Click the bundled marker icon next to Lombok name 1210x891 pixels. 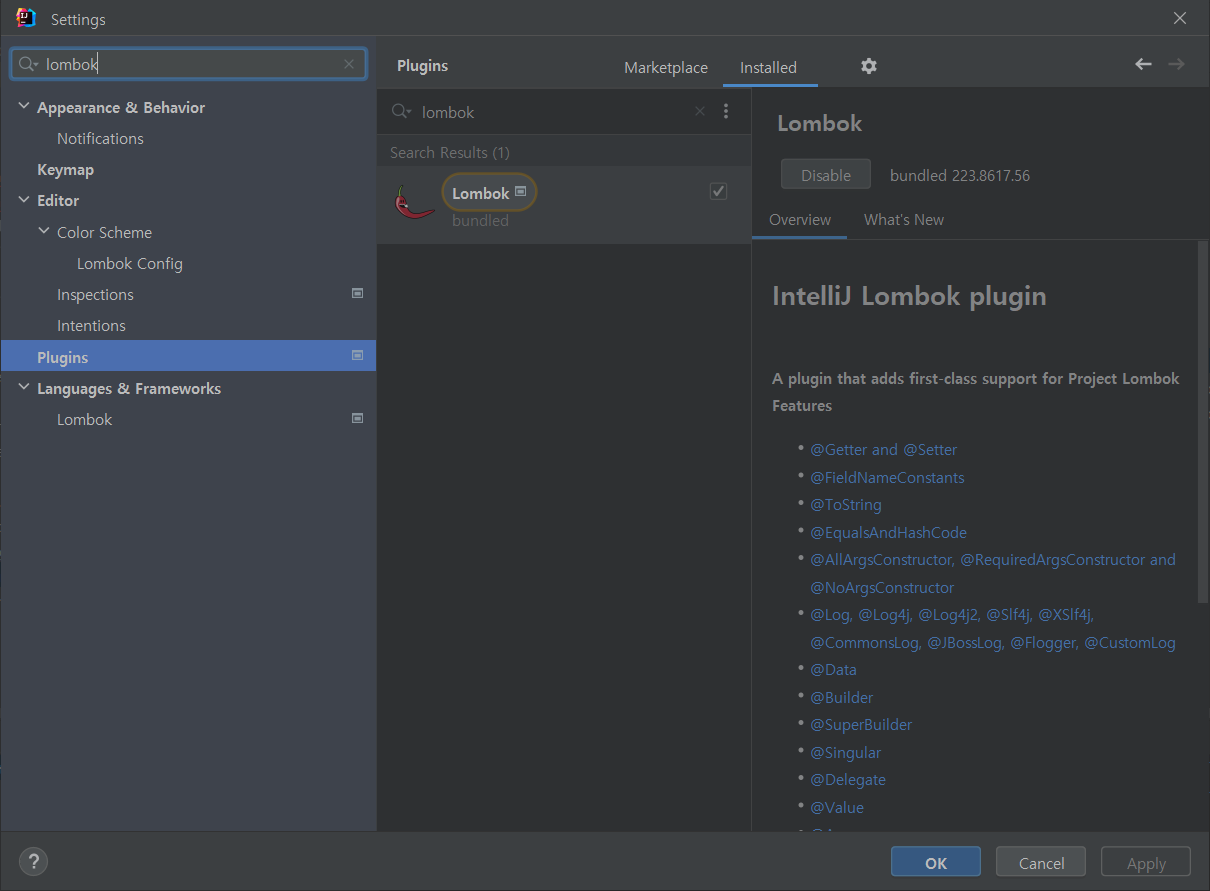(520, 192)
